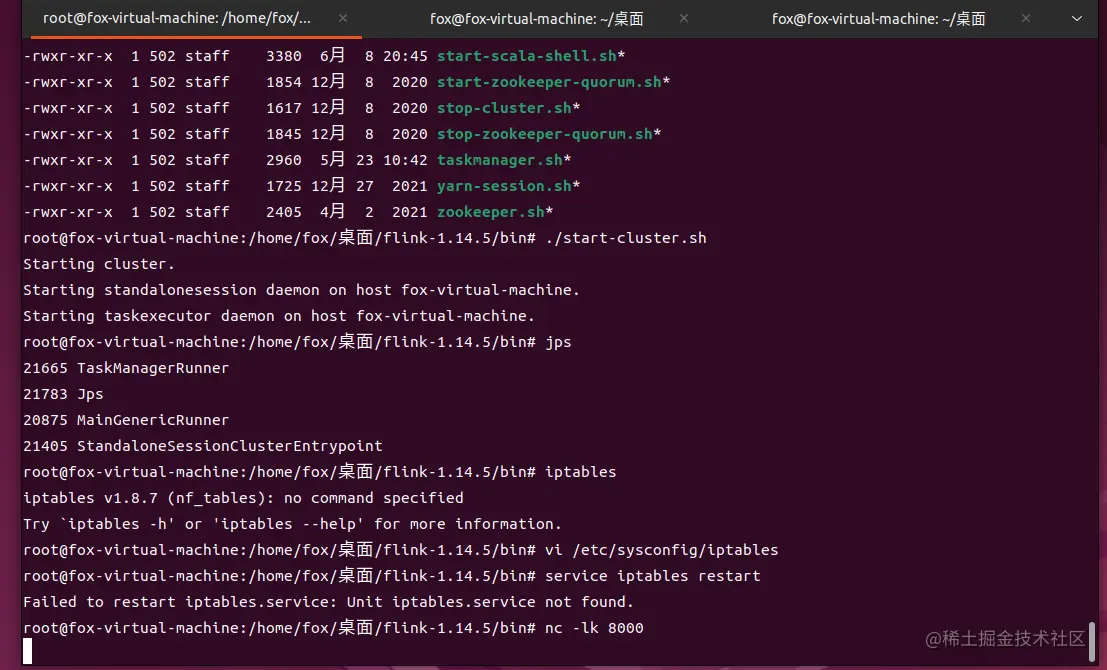Screen dimensions: 1107x670
Task: Click the taskmanager.sh filename
Action: tap(500, 160)
